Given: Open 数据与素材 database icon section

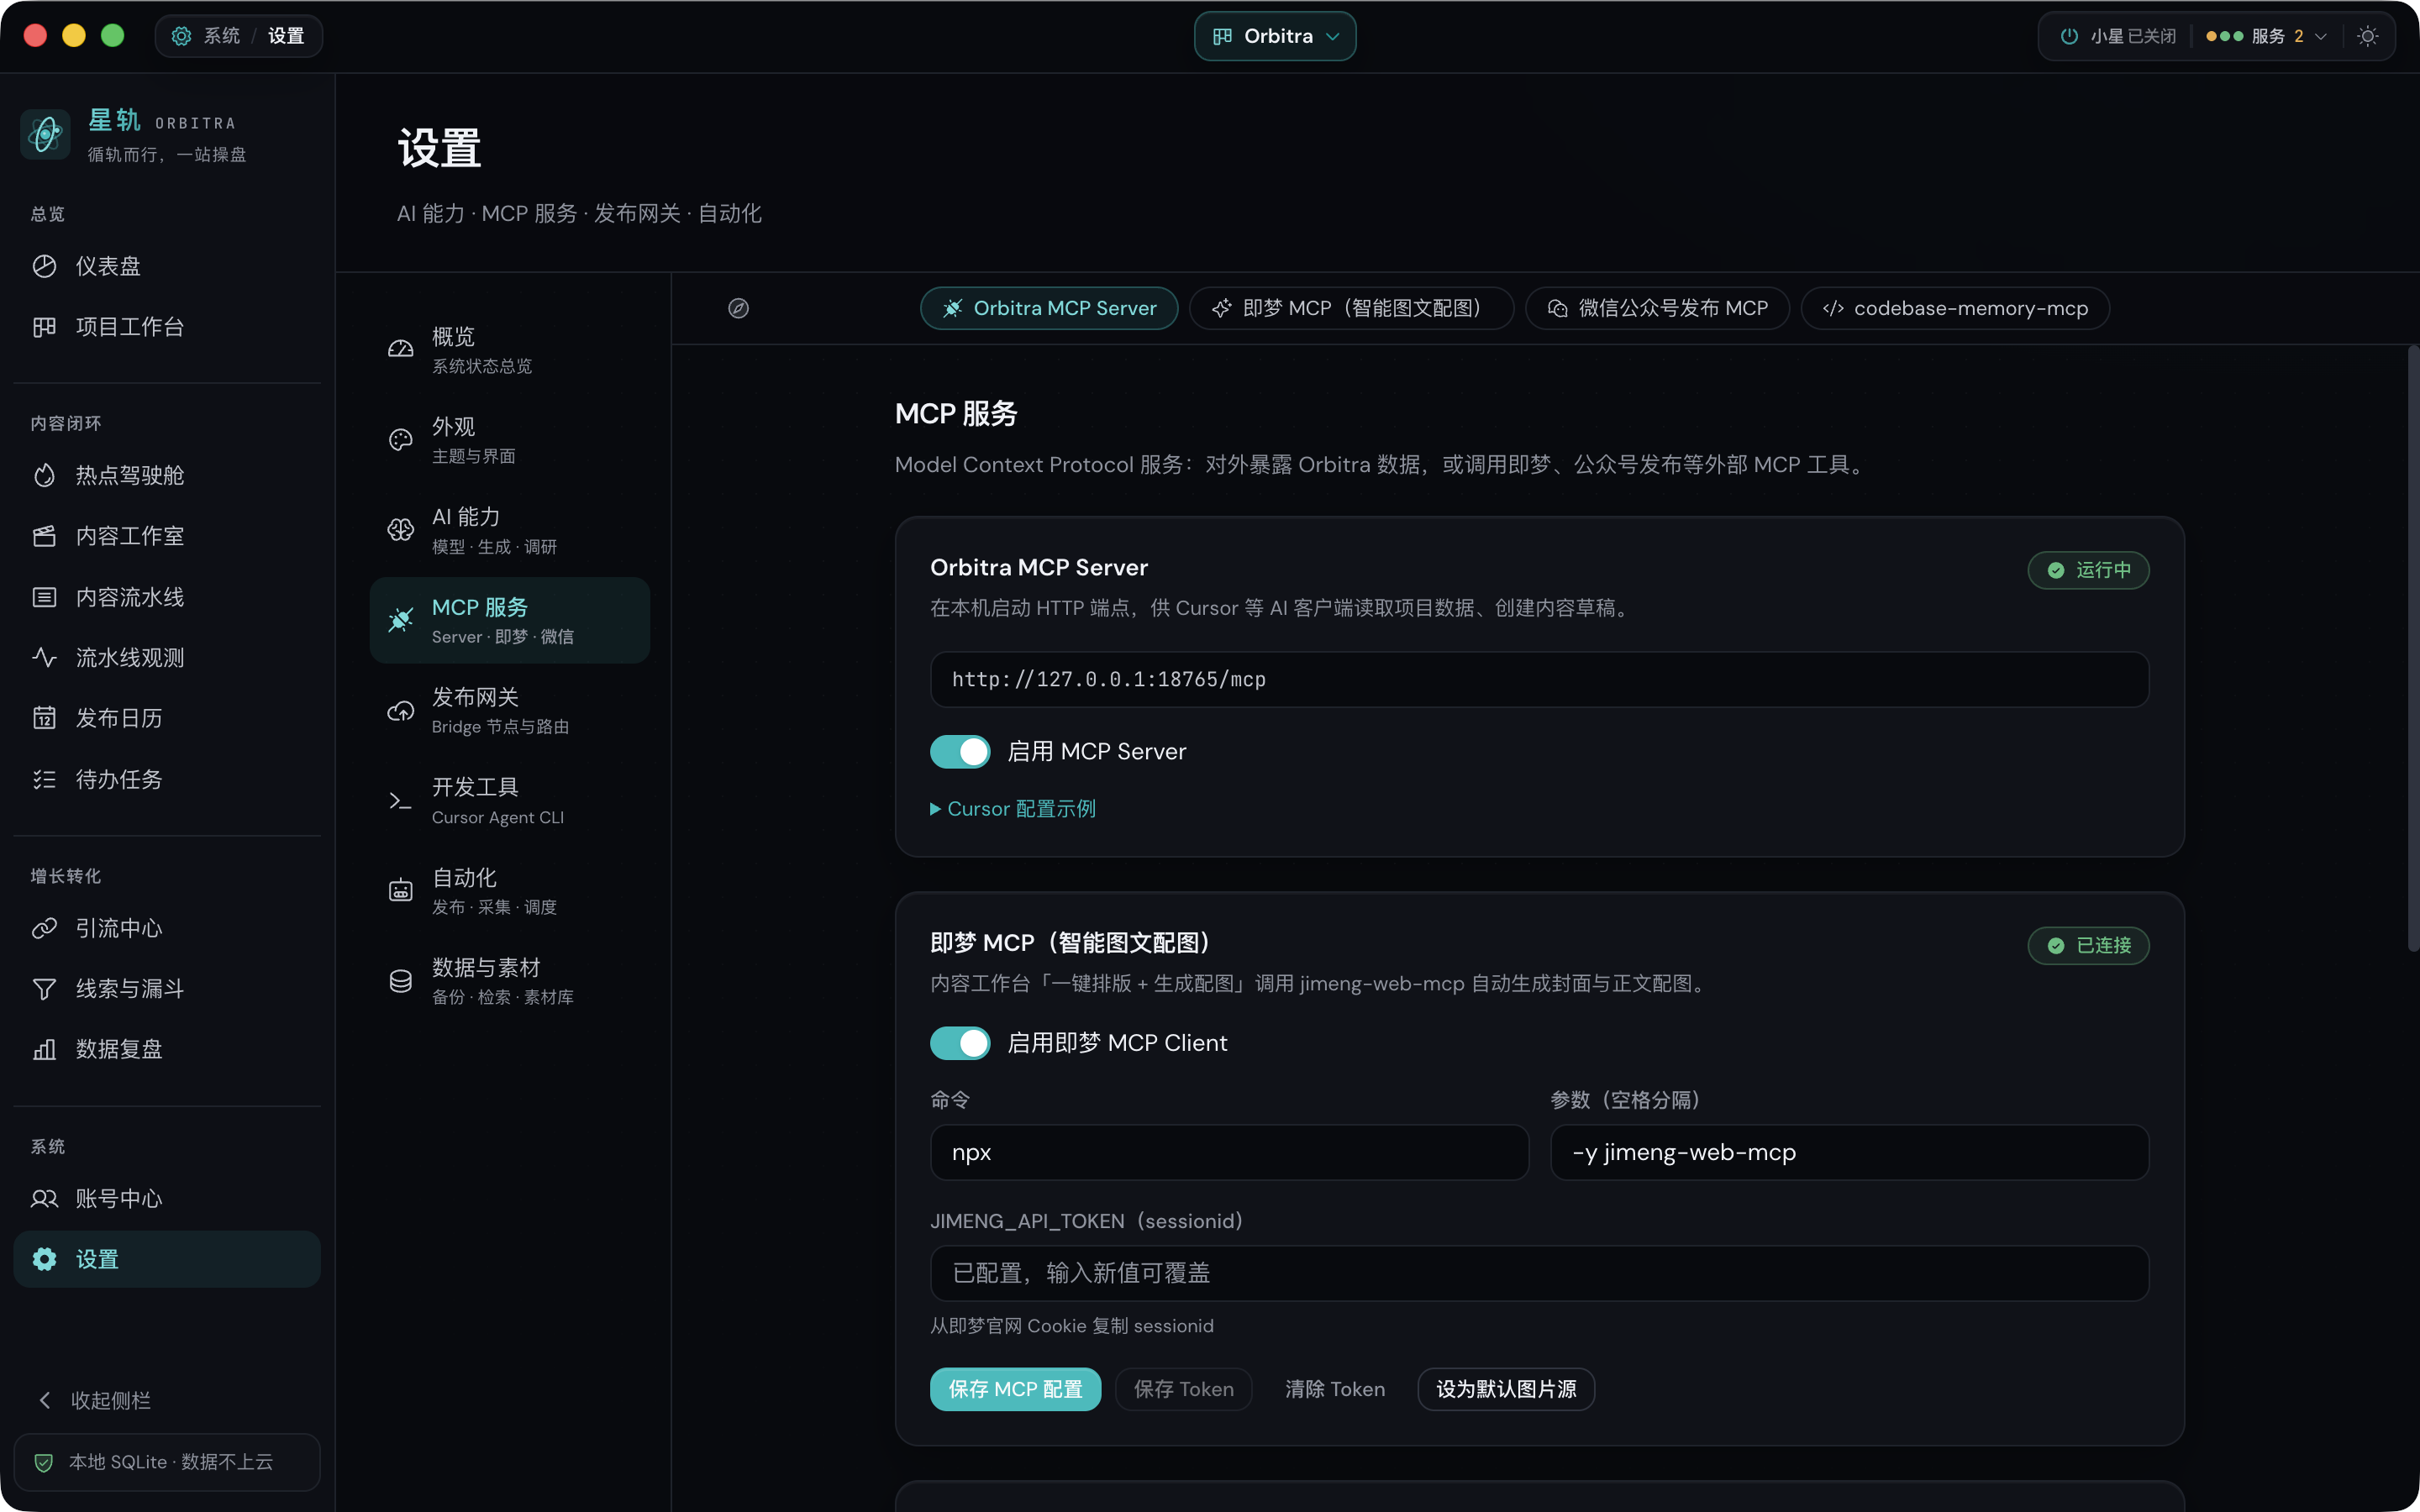Looking at the screenshot, I should (x=400, y=981).
